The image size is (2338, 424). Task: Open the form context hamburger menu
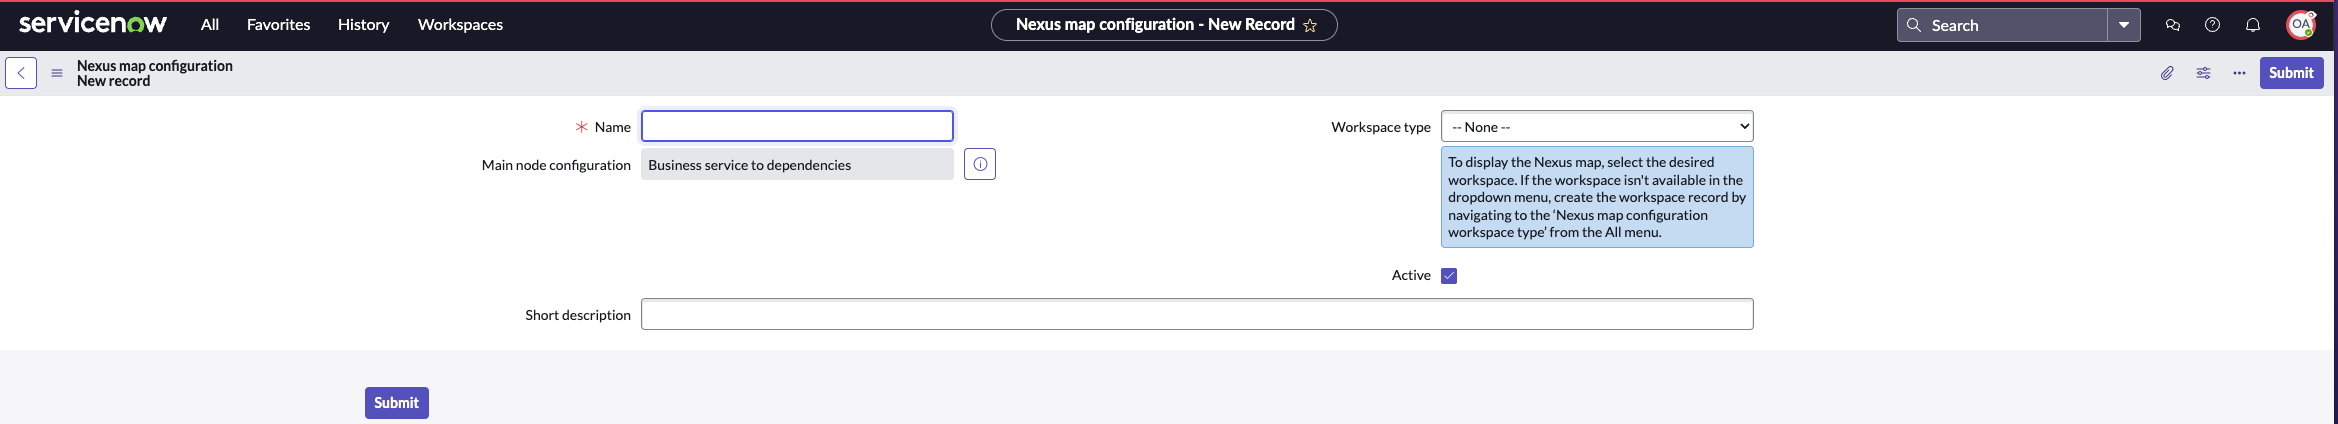click(x=57, y=73)
